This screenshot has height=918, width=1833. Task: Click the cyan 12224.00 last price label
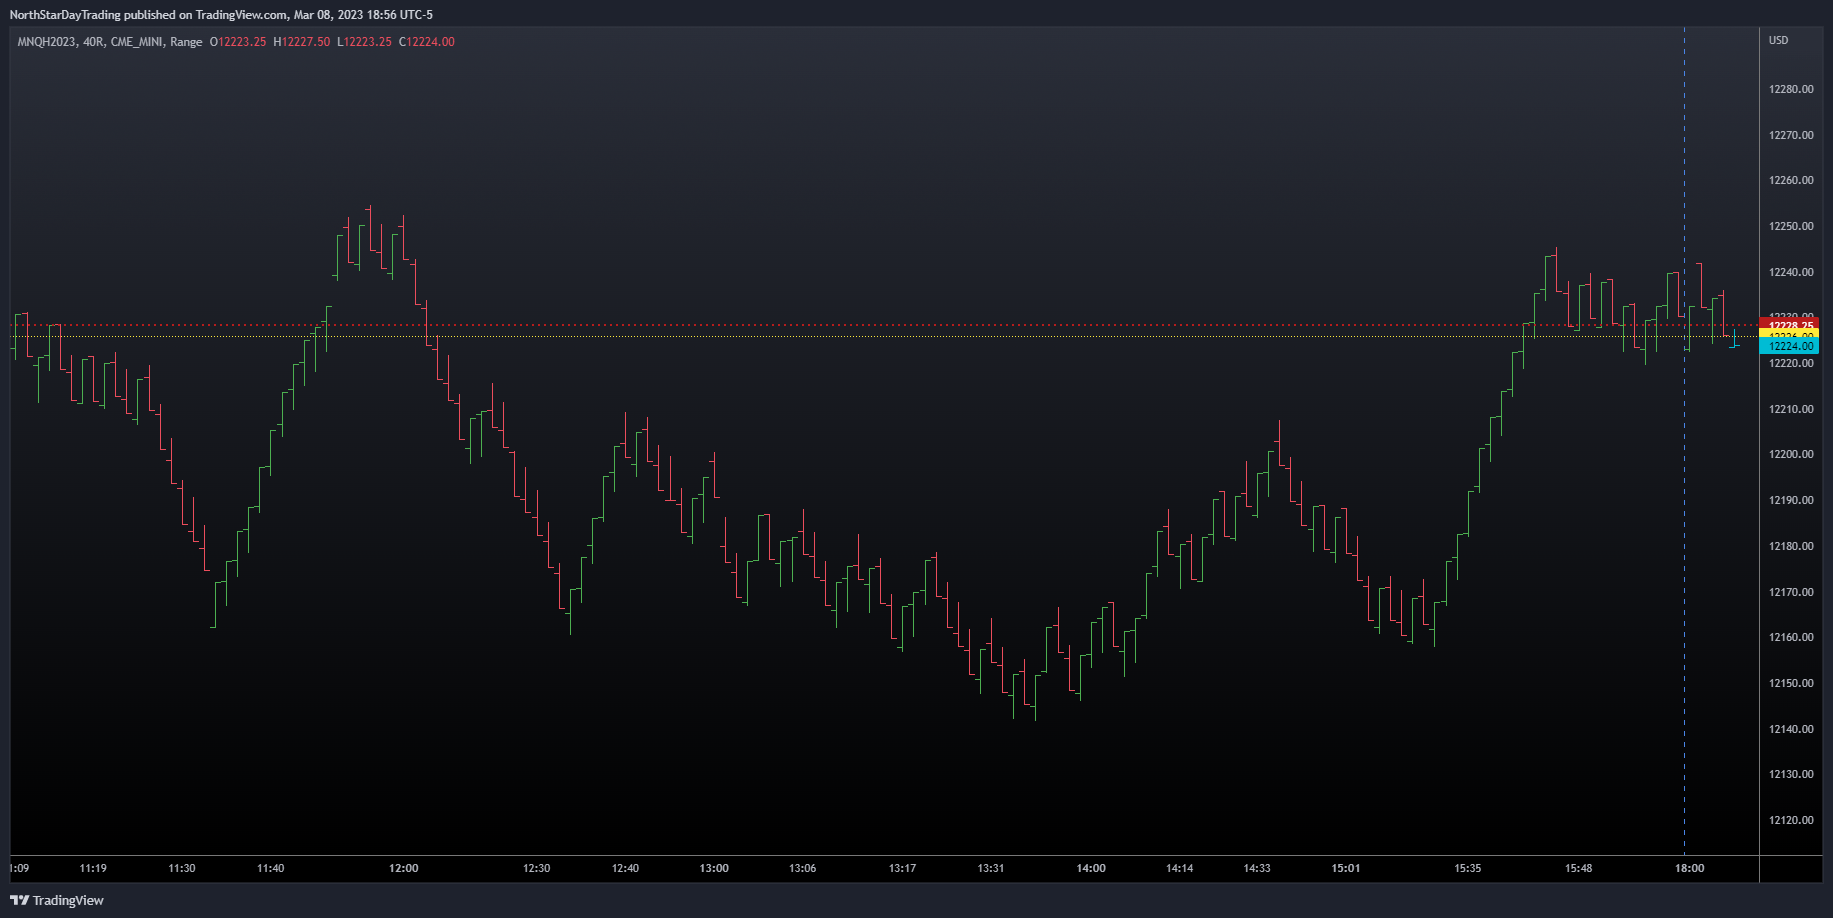[1789, 346]
